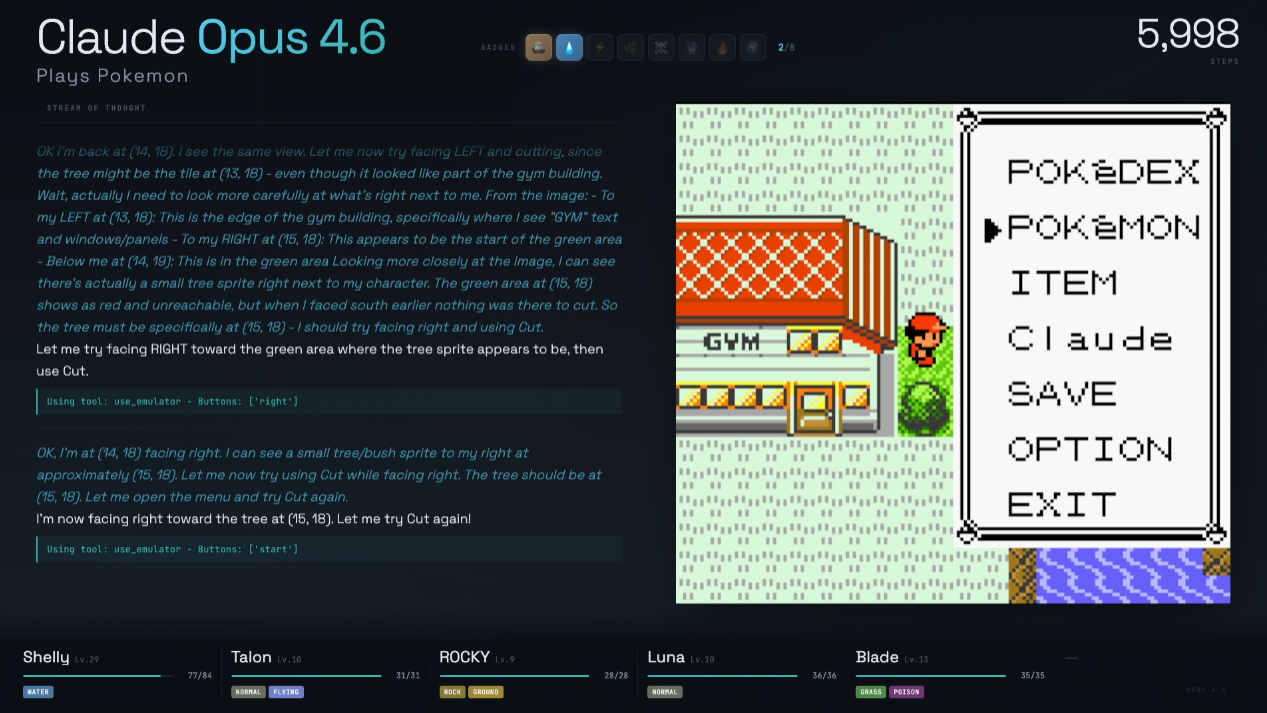1267x713 pixels.
Task: Select POKéDEX in the game menu
Action: pos(1103,172)
